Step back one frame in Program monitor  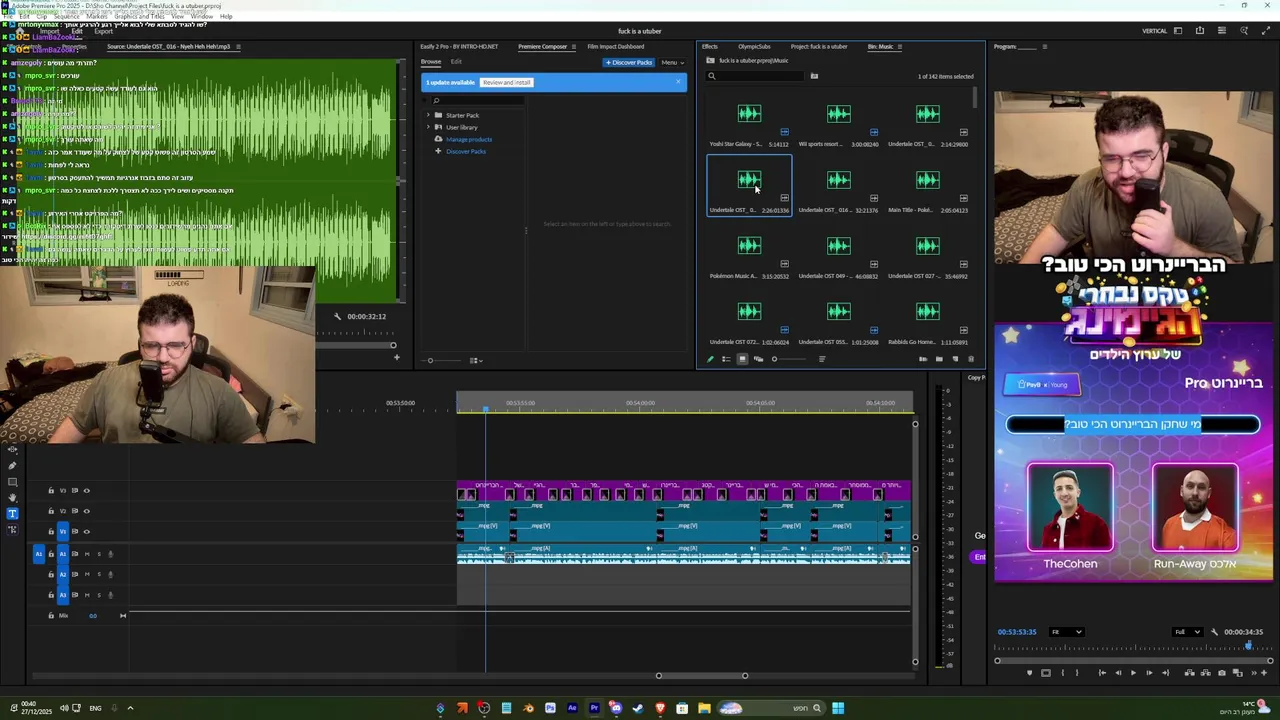1118,673
